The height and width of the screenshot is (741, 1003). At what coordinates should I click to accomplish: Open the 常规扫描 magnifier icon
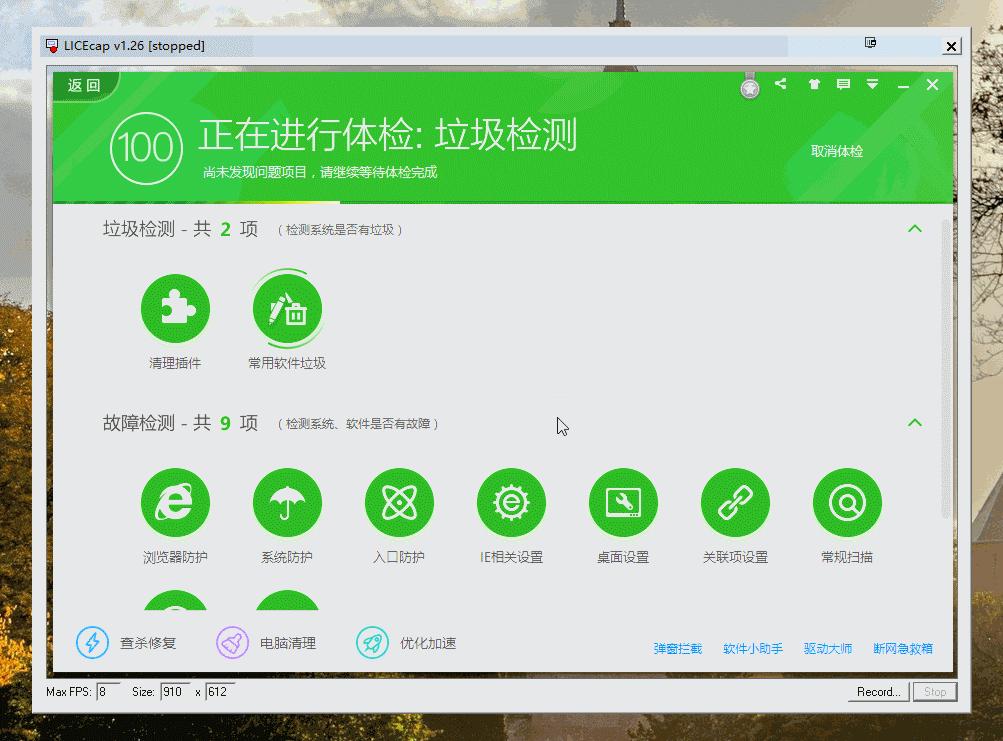[x=847, y=502]
